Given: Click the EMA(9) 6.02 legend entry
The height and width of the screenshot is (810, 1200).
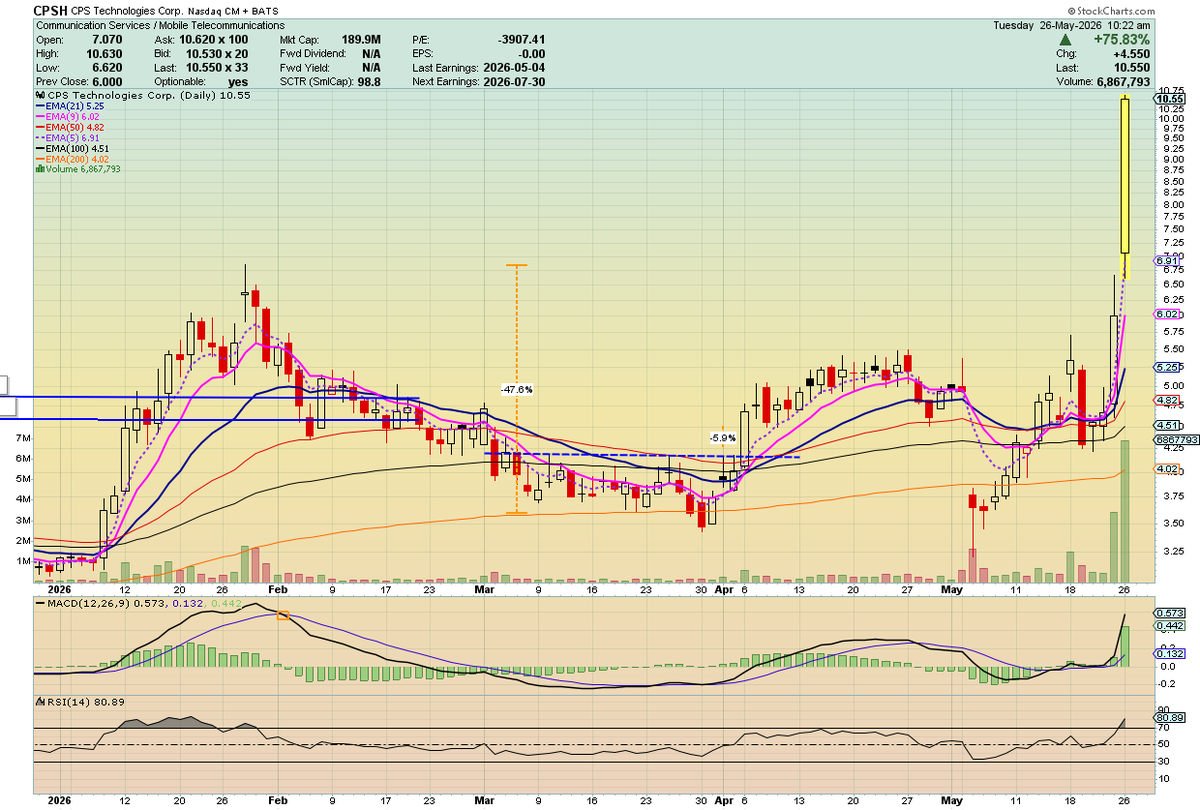Looking at the screenshot, I should coord(66,115).
